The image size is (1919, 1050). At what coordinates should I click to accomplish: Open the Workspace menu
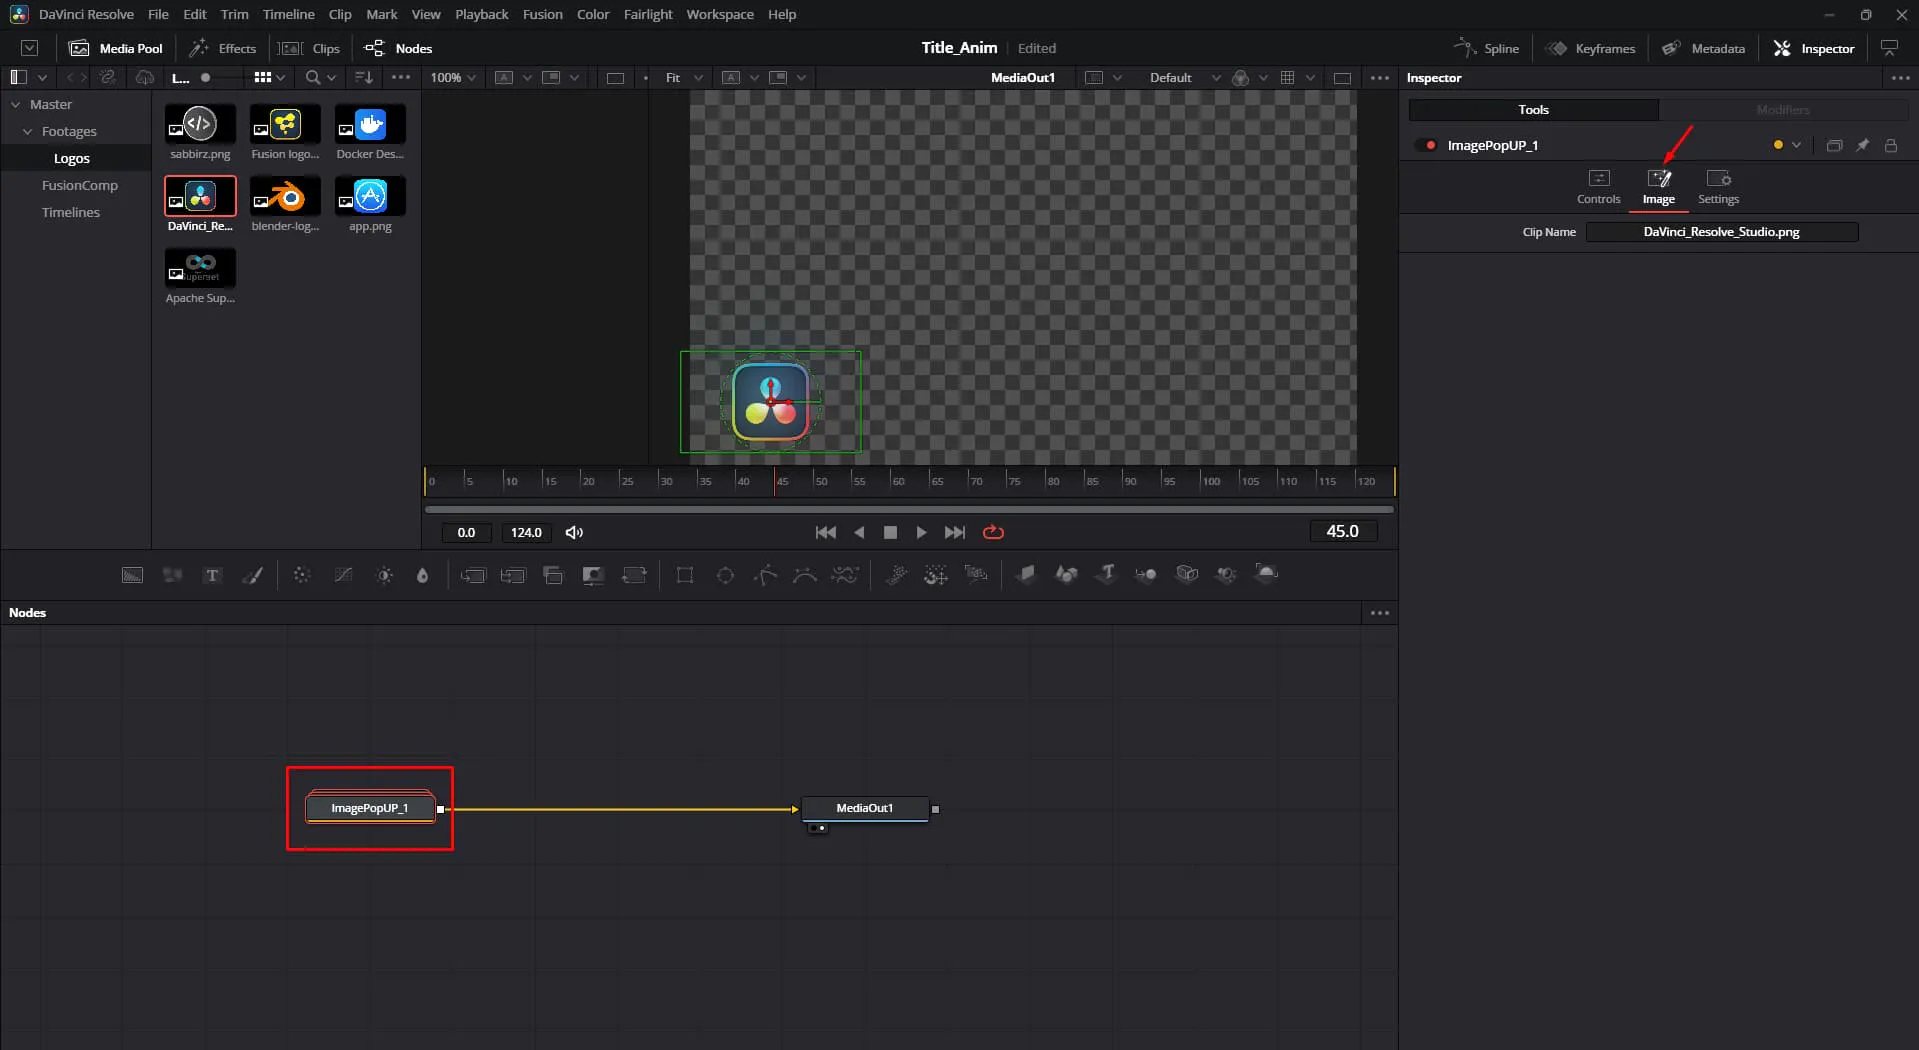point(719,14)
